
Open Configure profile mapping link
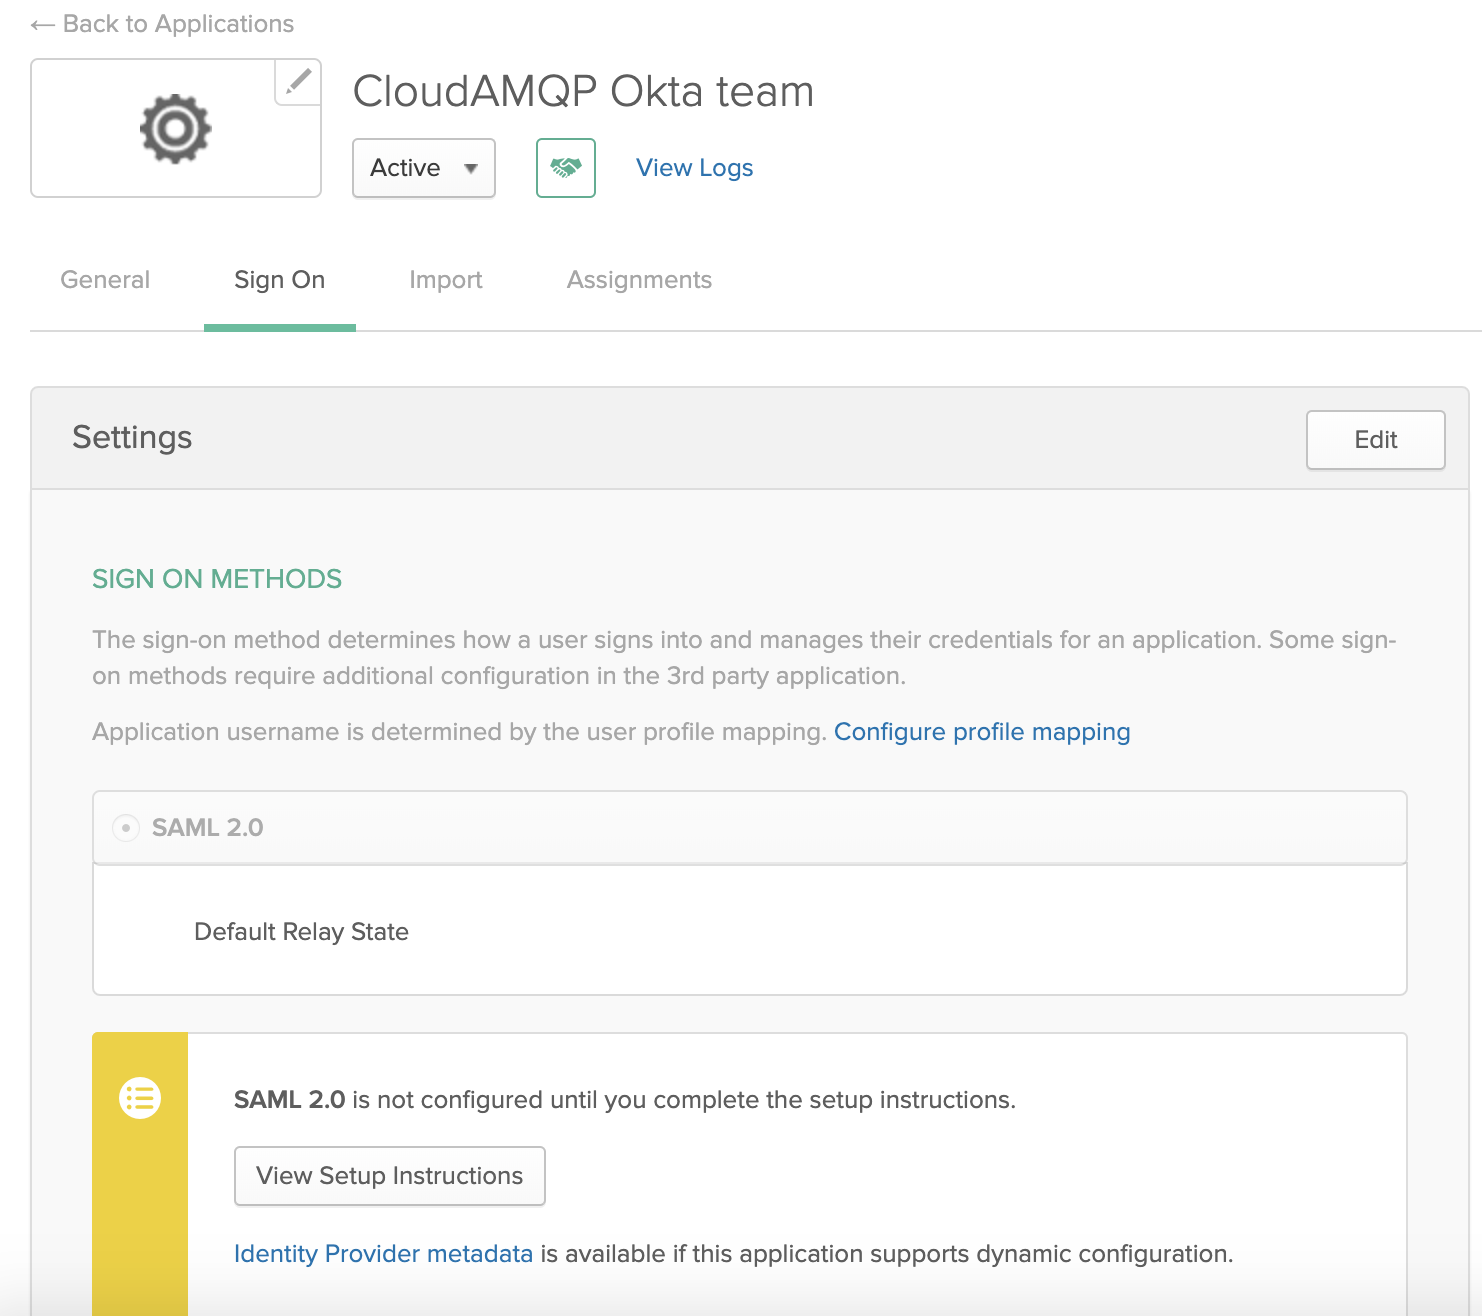coord(982,732)
